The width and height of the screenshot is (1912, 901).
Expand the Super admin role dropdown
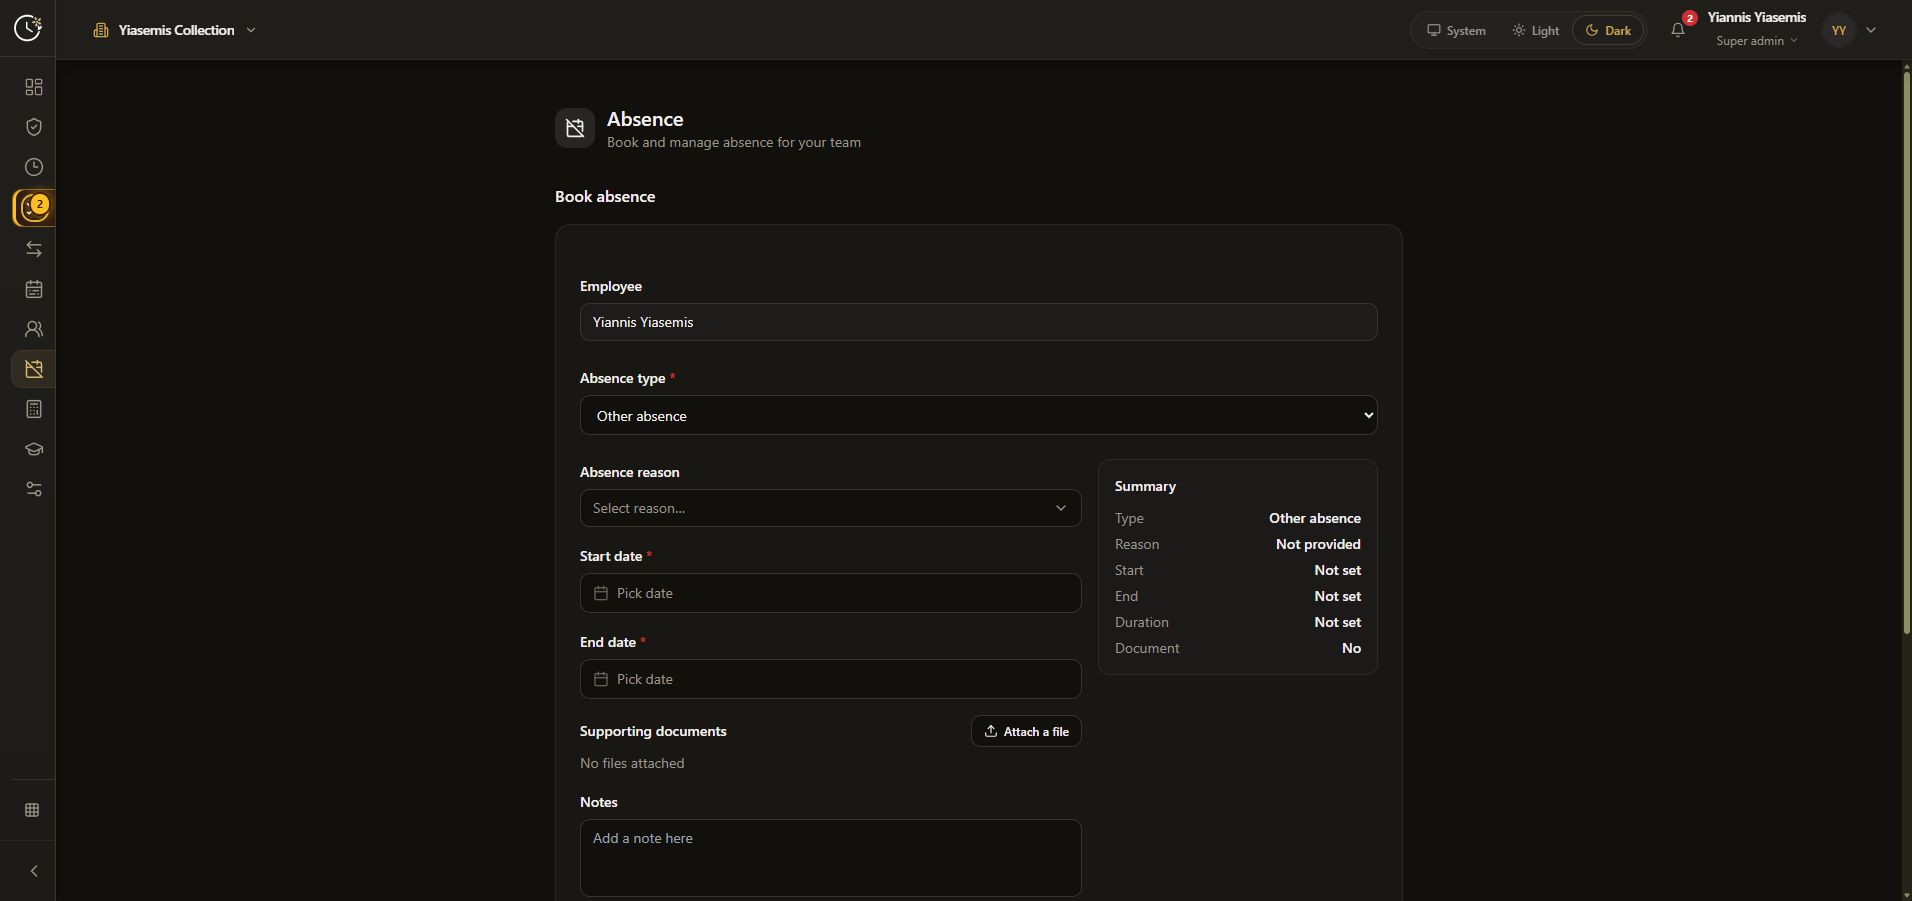1757,41
